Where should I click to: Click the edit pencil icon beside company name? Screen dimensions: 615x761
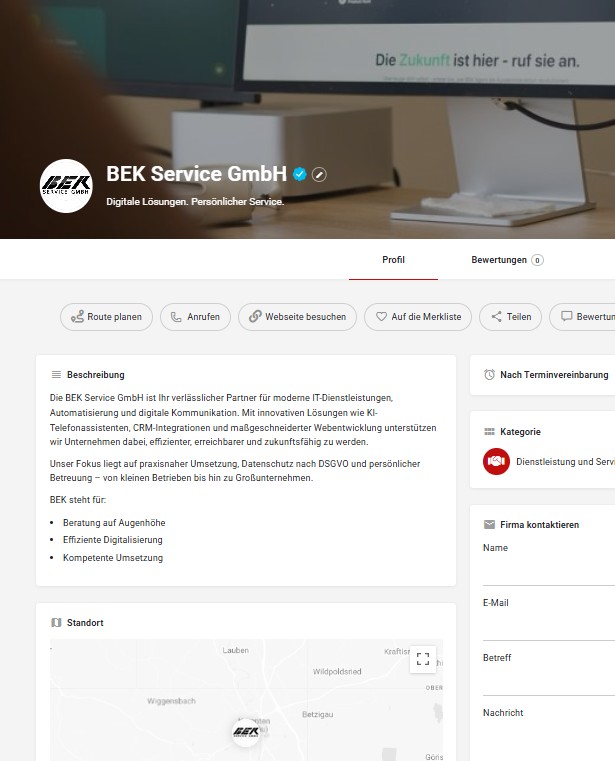click(319, 174)
